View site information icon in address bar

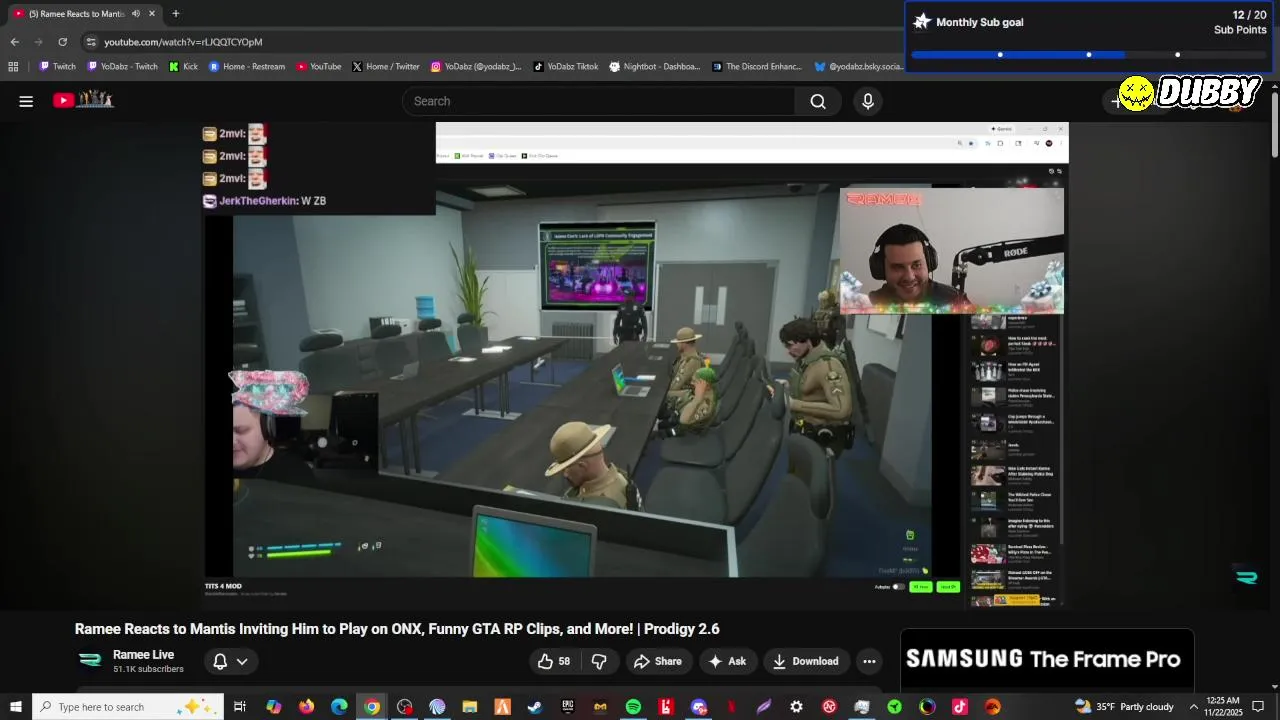[x=91, y=42]
